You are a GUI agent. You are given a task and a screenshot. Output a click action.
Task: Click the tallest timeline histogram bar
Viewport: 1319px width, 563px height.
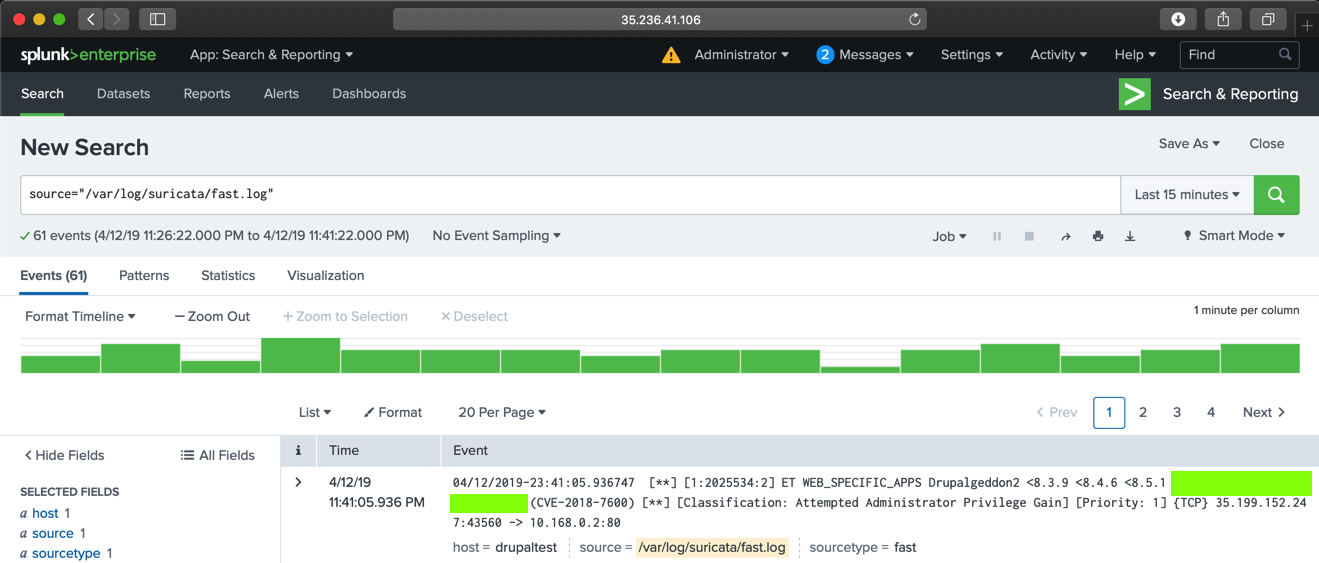(300, 356)
